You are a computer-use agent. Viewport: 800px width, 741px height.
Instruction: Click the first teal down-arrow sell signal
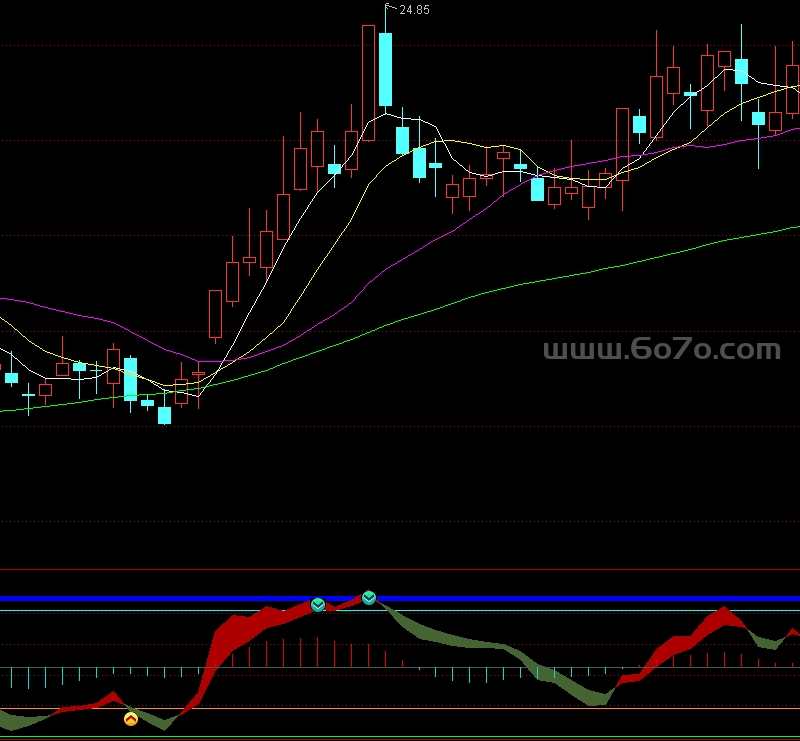click(x=318, y=605)
